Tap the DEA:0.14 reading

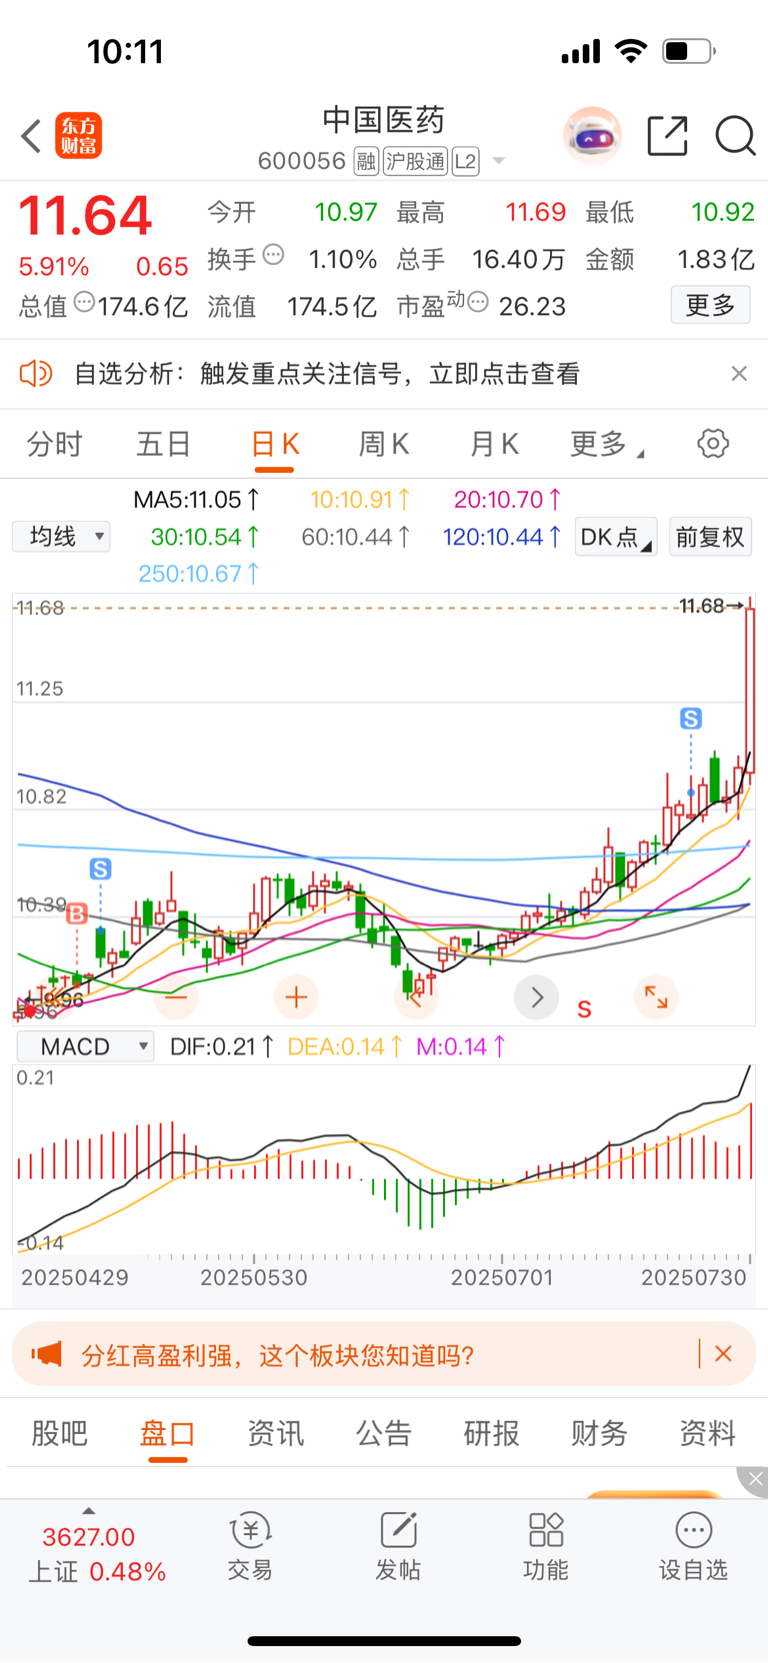[x=345, y=1047]
